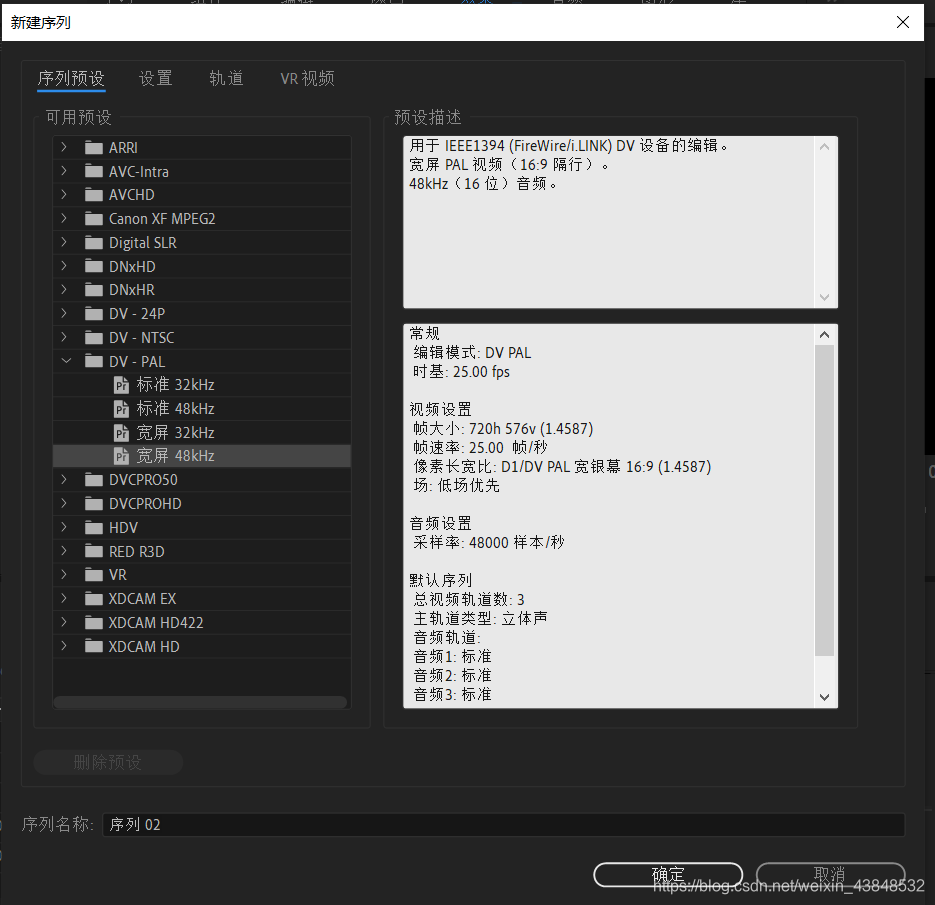Click the XDCAM EX folder icon
The width and height of the screenshot is (935, 905).
pyautogui.click(x=94, y=598)
